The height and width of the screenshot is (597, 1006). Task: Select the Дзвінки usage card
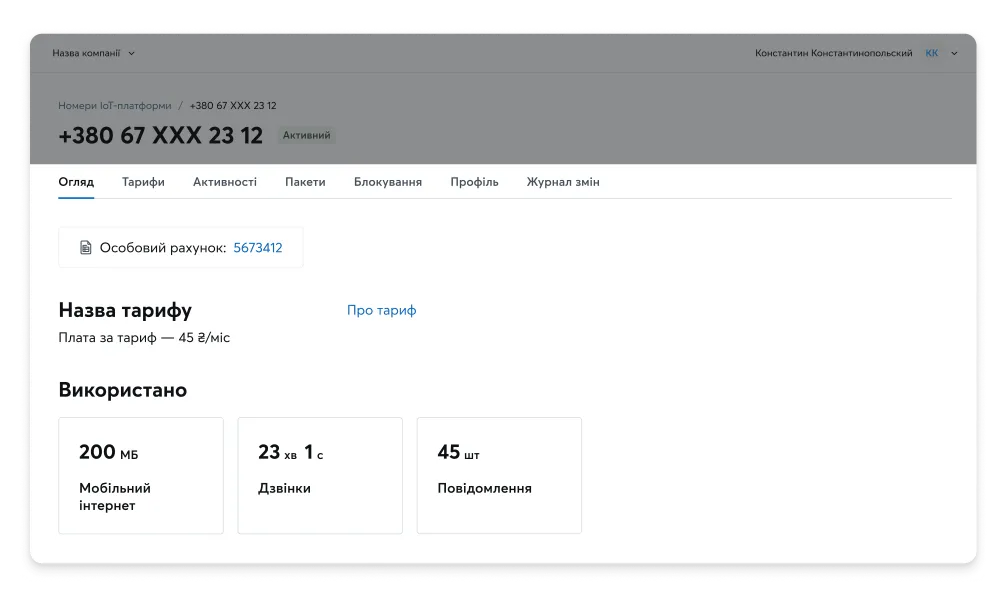click(320, 475)
